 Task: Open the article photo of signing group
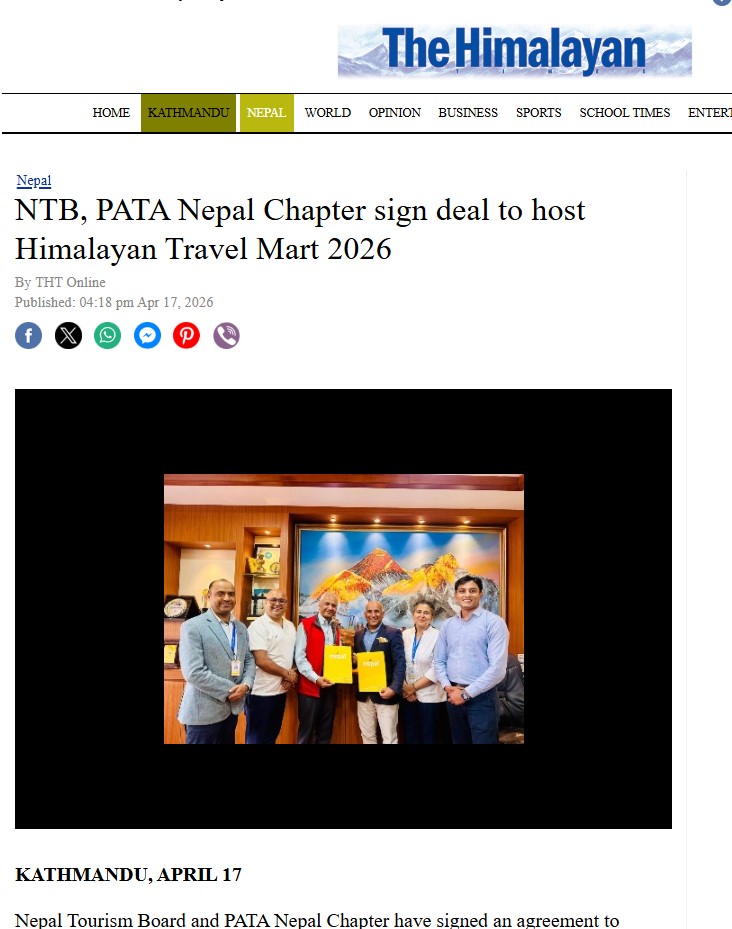(344, 608)
